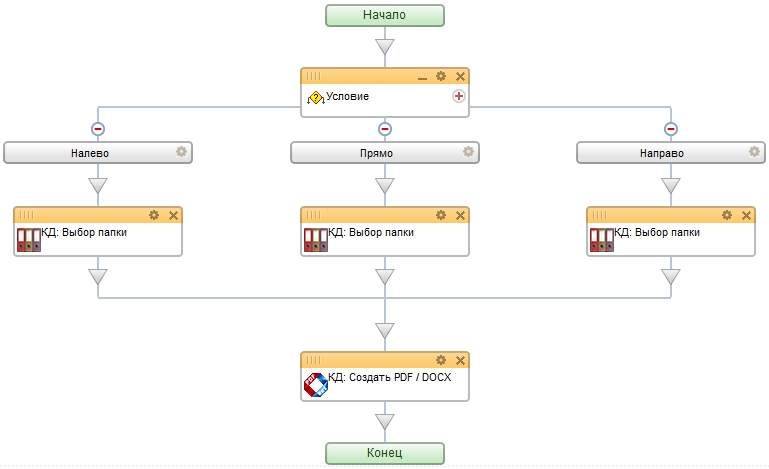The height and width of the screenshot is (469, 769).
Task: Select the Конец end node
Action: 385,452
